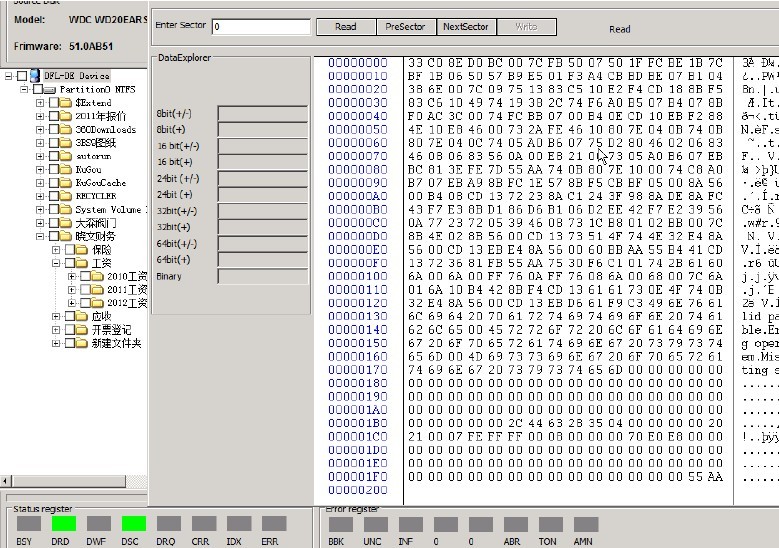The width and height of the screenshot is (779, 548).
Task: Click the KuGouCache folder icon
Action: tap(66, 183)
